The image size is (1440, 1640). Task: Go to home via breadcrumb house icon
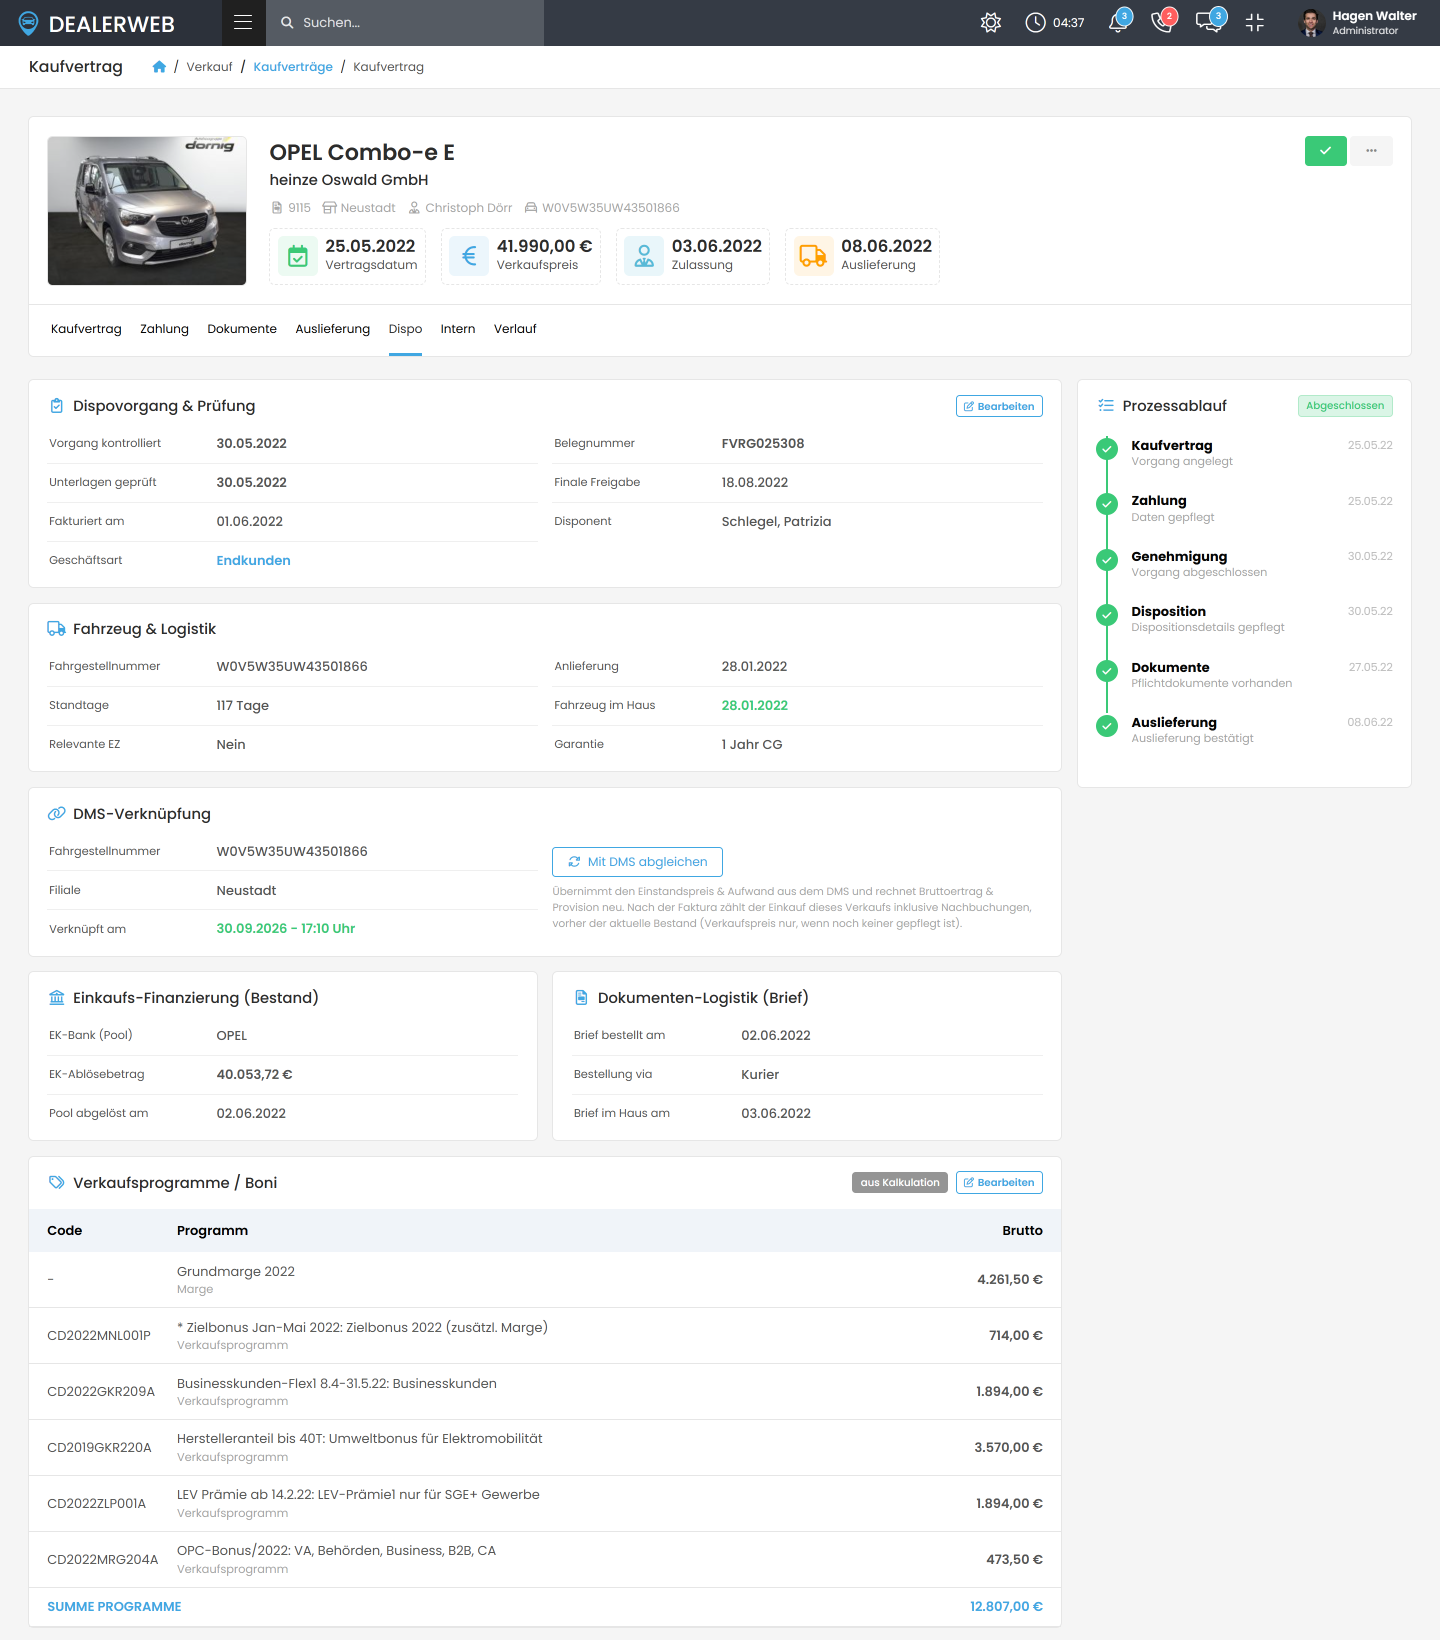159,67
